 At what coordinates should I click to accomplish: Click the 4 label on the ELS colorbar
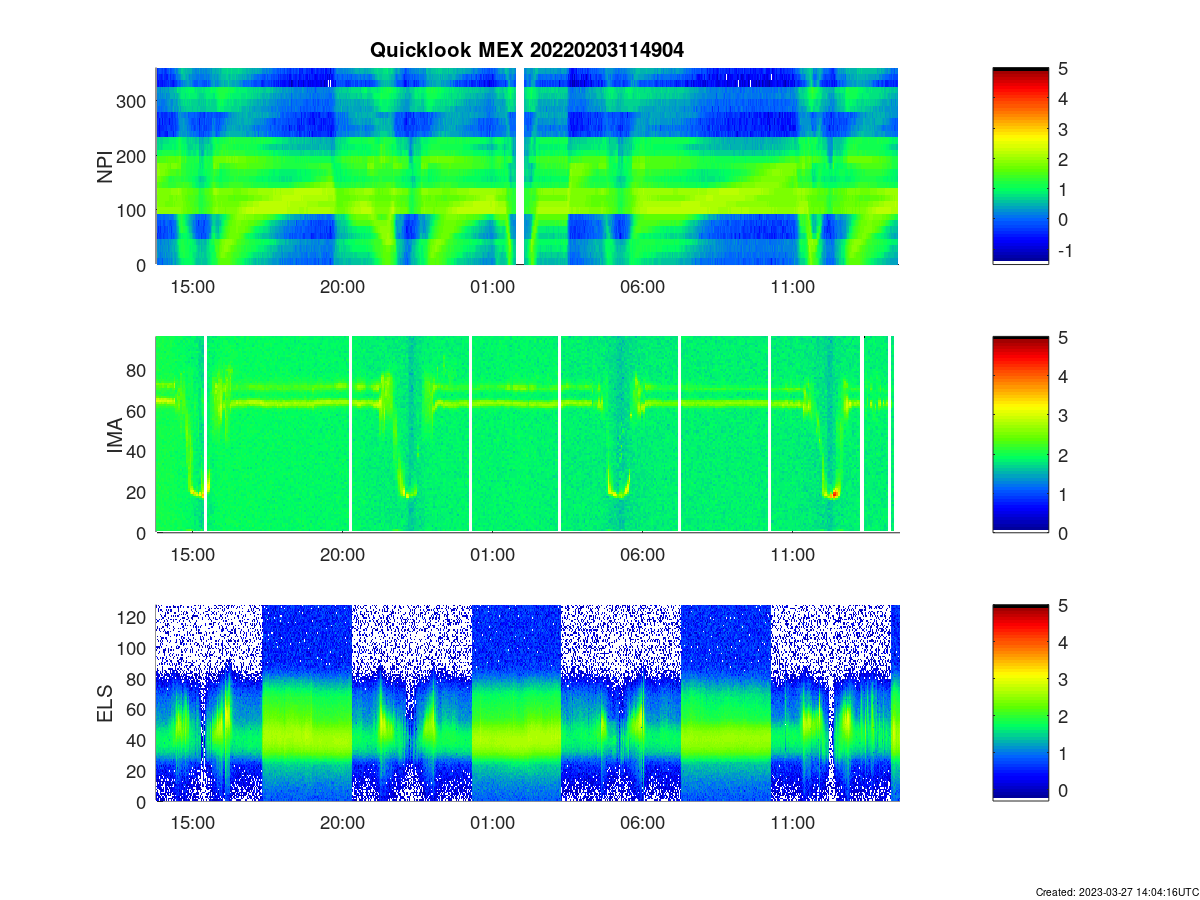[x=1063, y=643]
